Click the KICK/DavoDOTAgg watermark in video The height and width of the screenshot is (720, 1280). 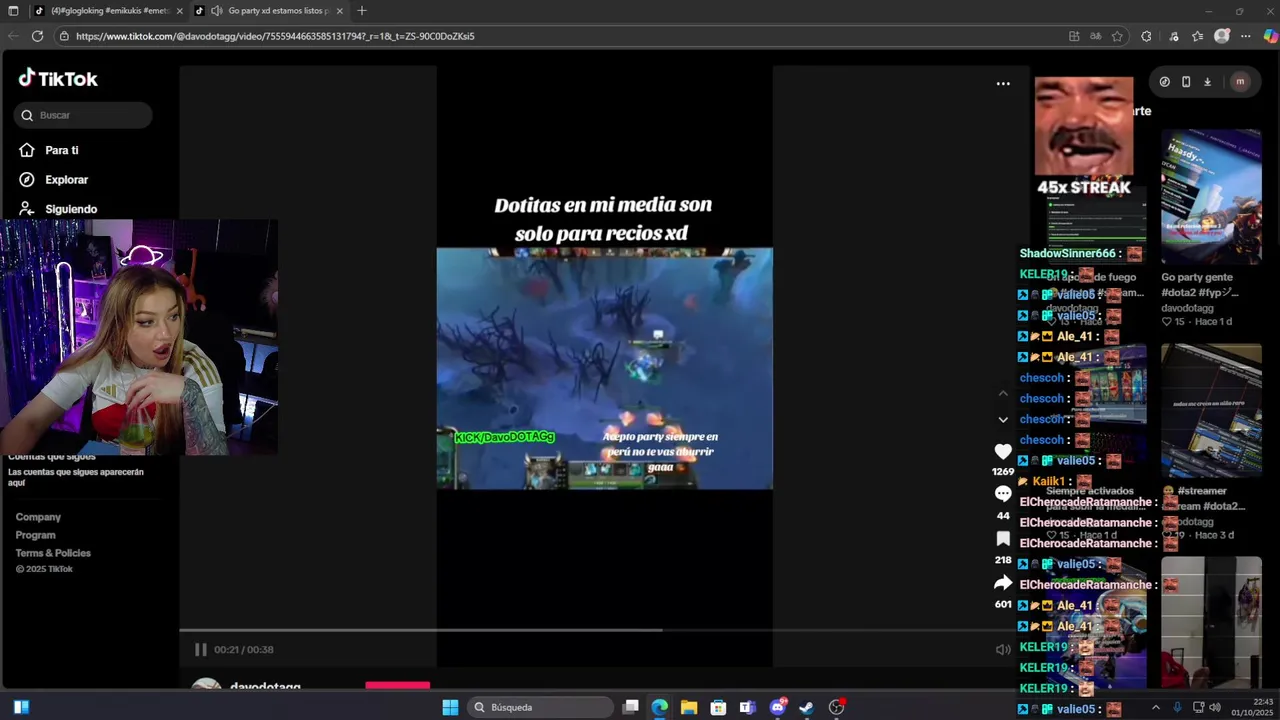[x=504, y=437]
